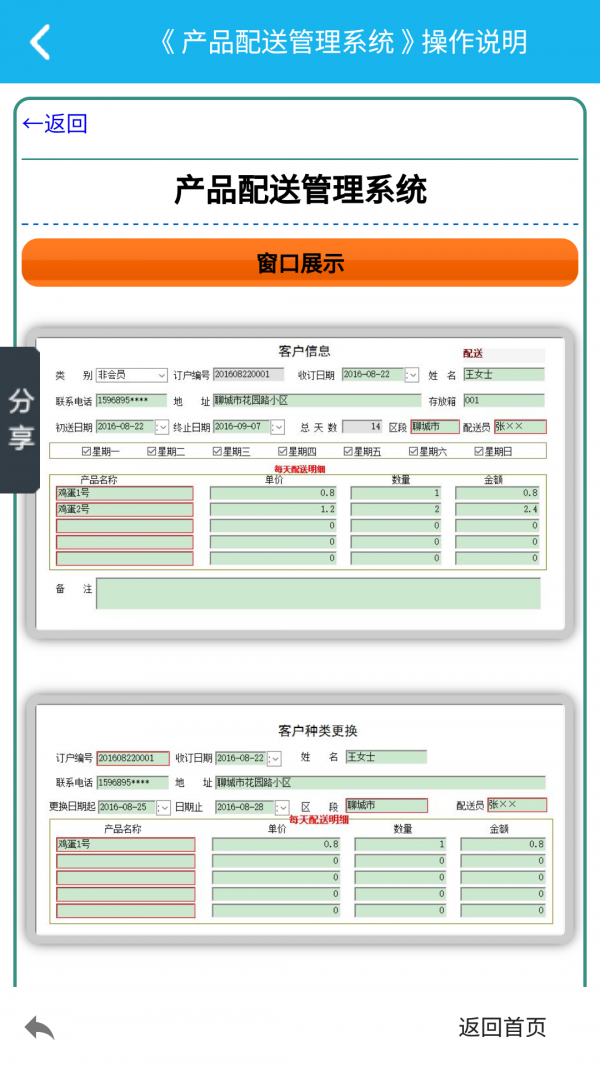
Task: Tap the 产品配送管理系统 heading
Action: pos(300,190)
